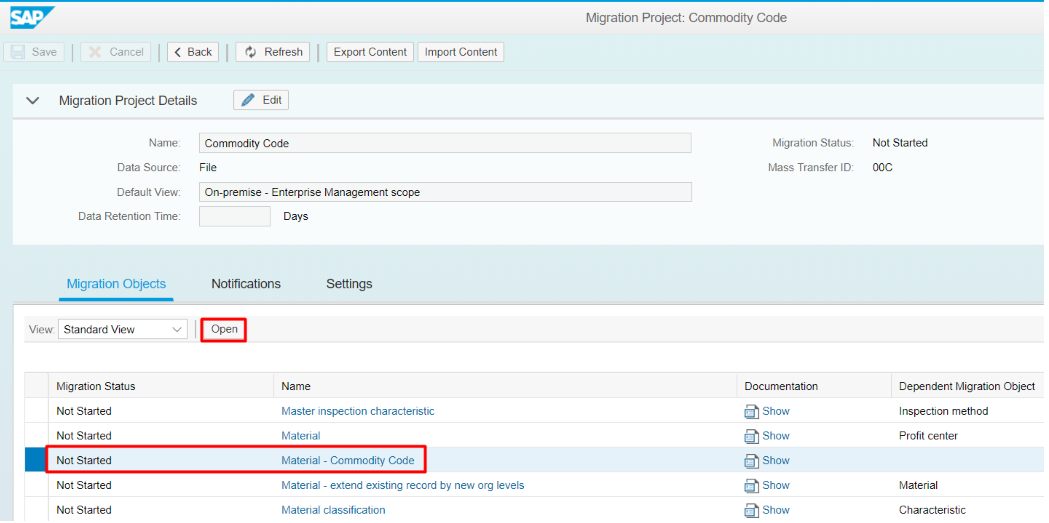Image resolution: width=1049 pixels, height=523 pixels.
Task: Edit the migration project details
Action: pyautogui.click(x=261, y=100)
